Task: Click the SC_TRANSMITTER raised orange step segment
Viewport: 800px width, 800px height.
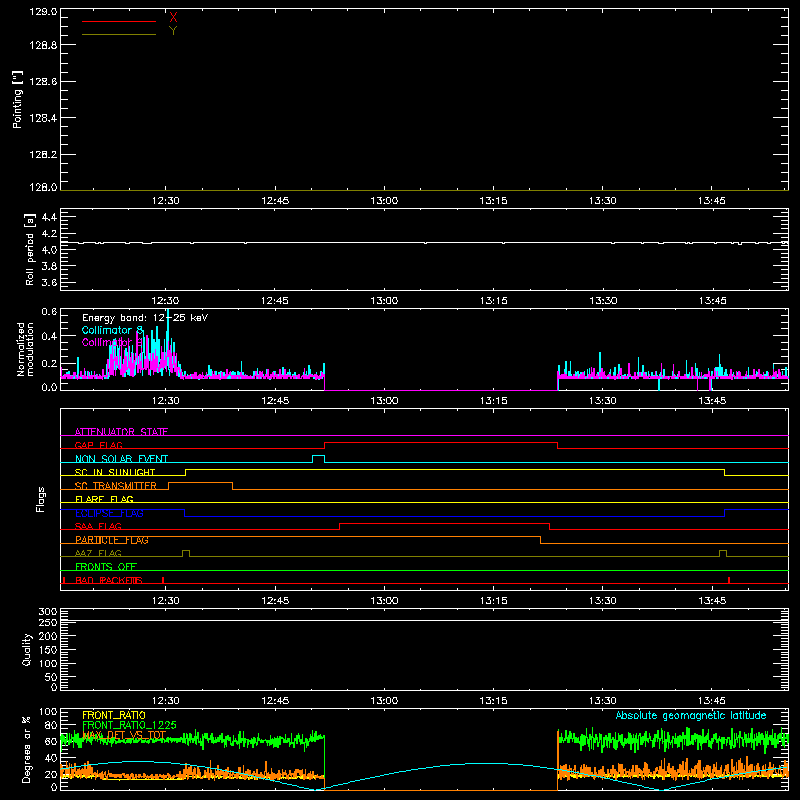Action: point(201,483)
